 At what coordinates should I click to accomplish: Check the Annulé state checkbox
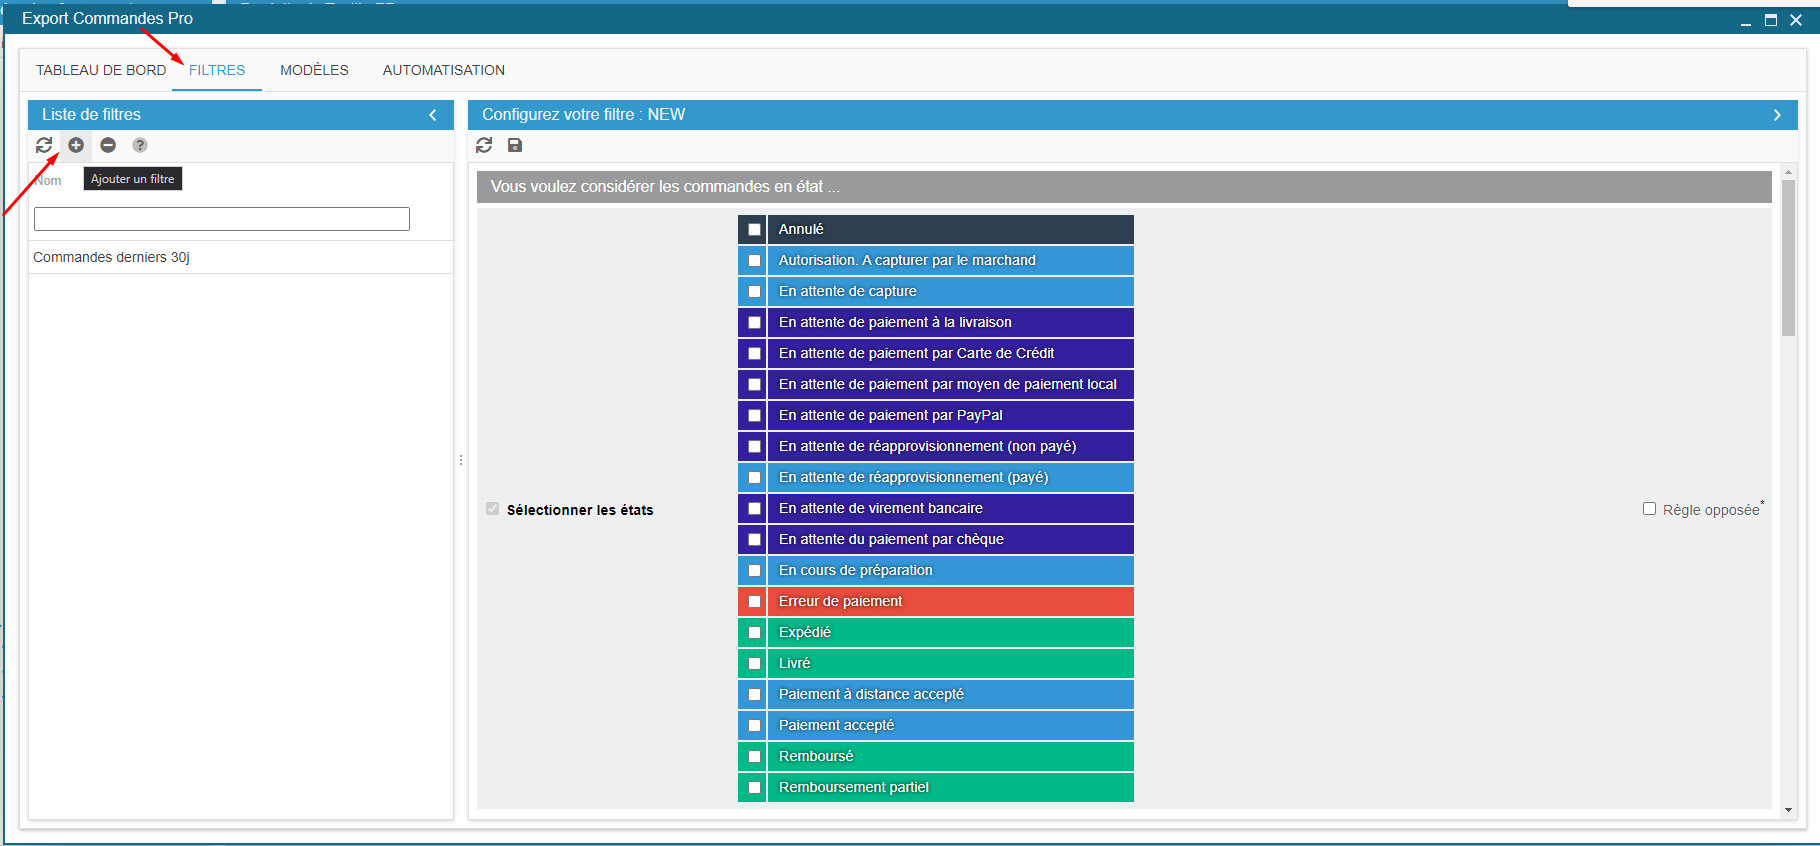click(754, 230)
